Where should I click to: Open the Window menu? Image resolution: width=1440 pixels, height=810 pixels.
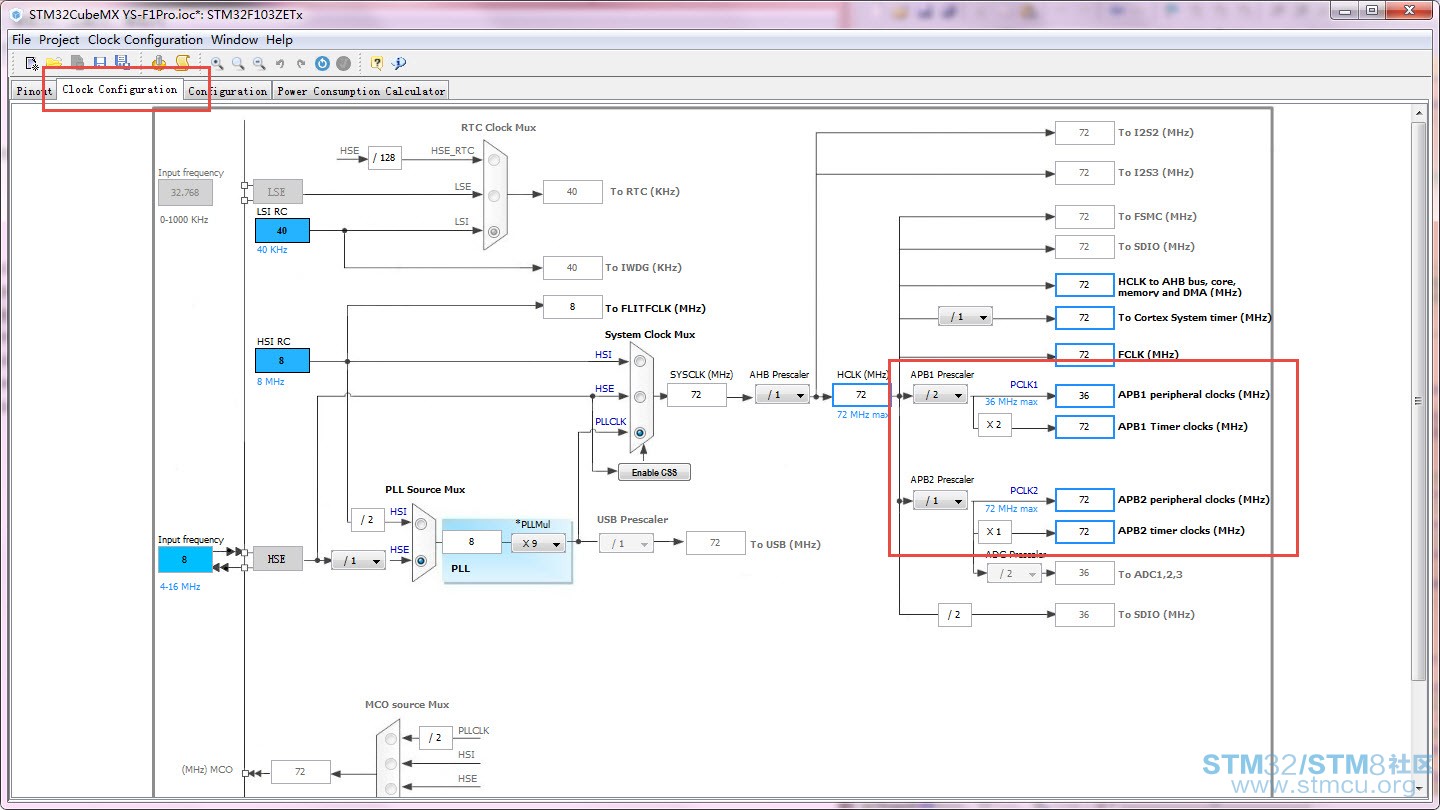tap(234, 40)
